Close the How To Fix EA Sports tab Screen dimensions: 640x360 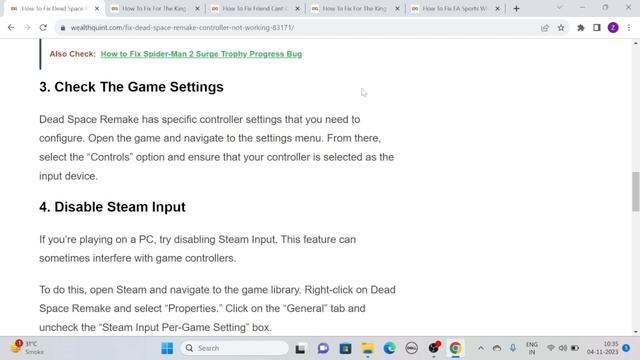498,9
